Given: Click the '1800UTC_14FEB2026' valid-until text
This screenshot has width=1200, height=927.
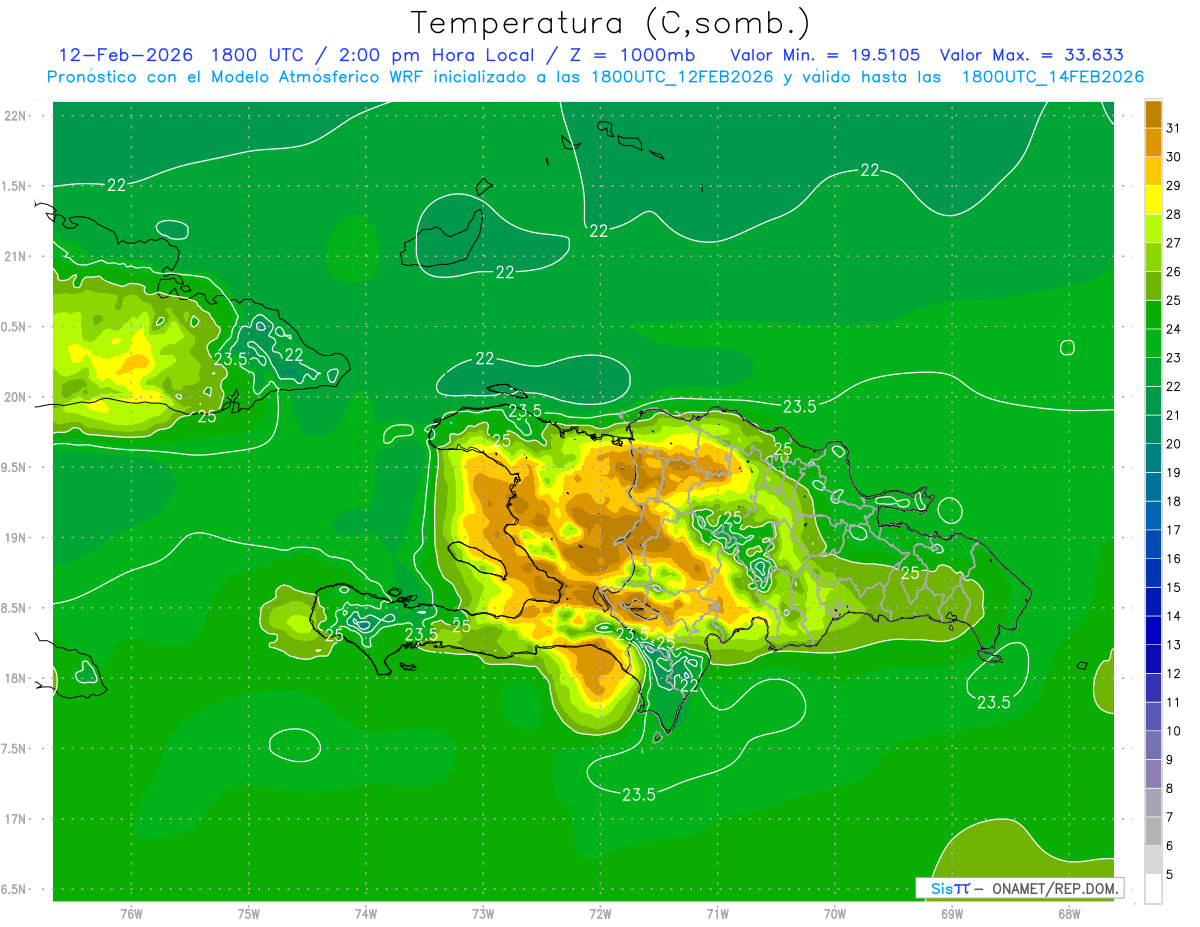Looking at the screenshot, I should tap(1052, 77).
